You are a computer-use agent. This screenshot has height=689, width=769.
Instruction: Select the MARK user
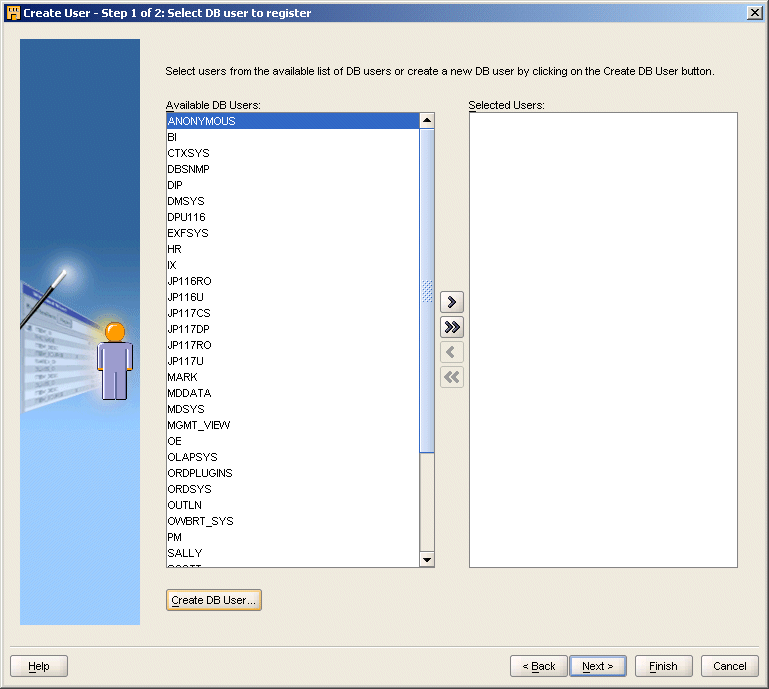[293, 377]
